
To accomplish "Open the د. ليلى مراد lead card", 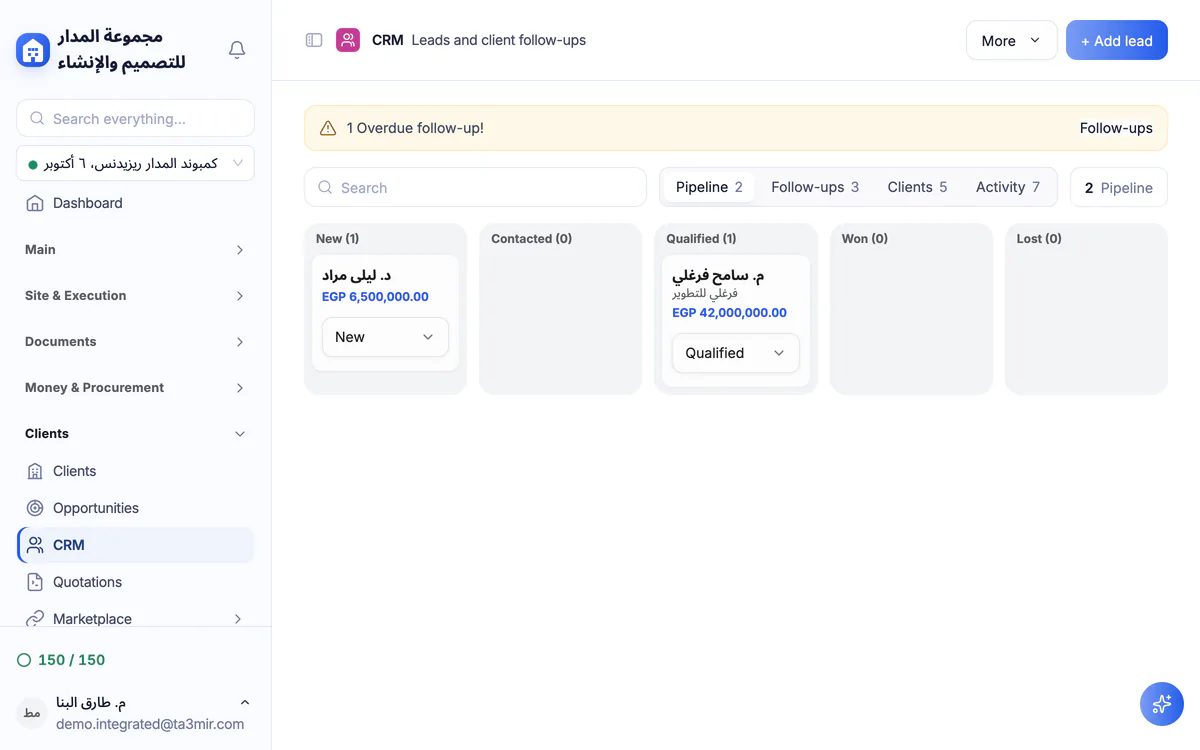I will click(385, 313).
